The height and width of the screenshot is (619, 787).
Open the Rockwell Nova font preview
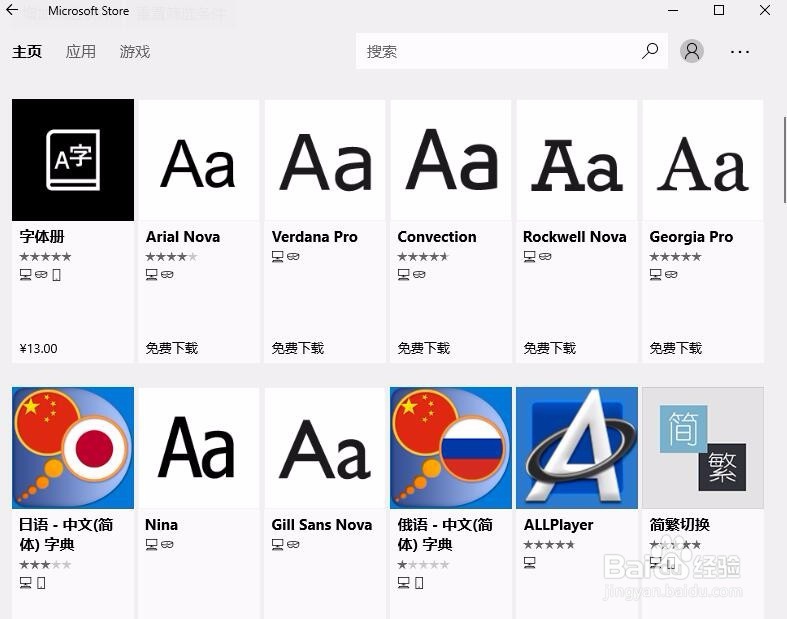coord(577,160)
